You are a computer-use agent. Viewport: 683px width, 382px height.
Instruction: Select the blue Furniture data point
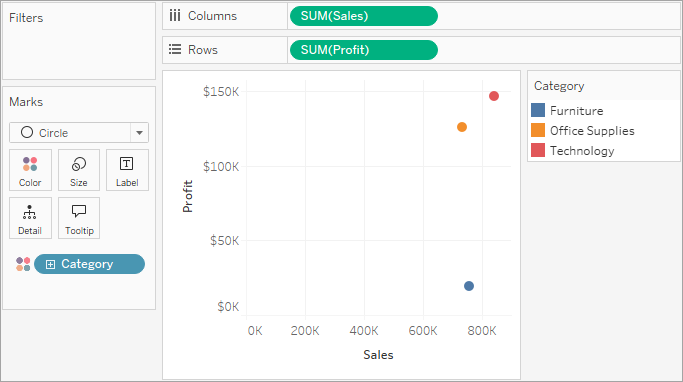tap(469, 286)
